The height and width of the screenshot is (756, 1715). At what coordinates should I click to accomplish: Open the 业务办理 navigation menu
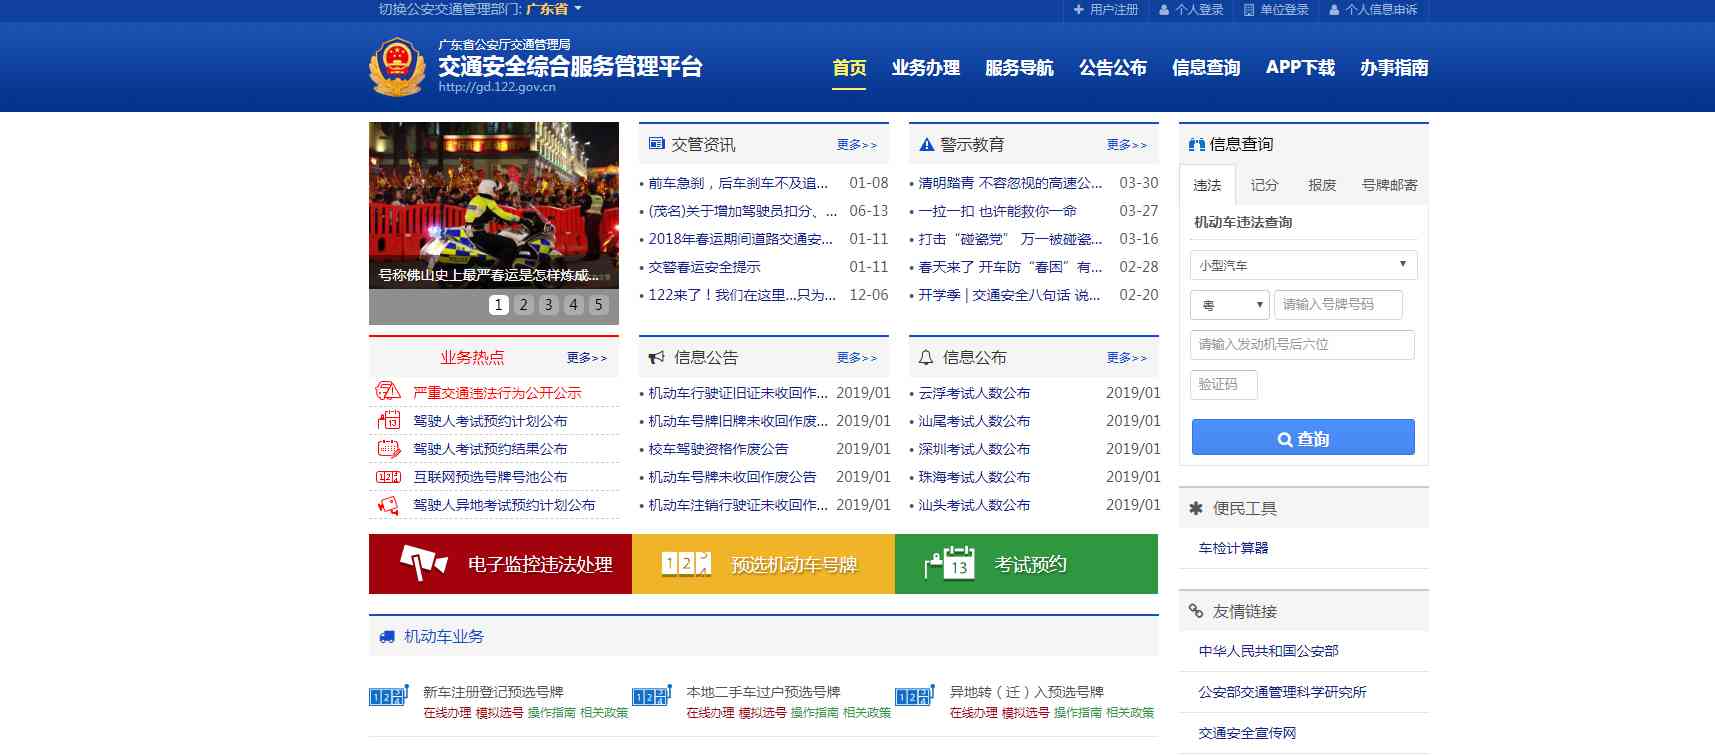tap(925, 68)
